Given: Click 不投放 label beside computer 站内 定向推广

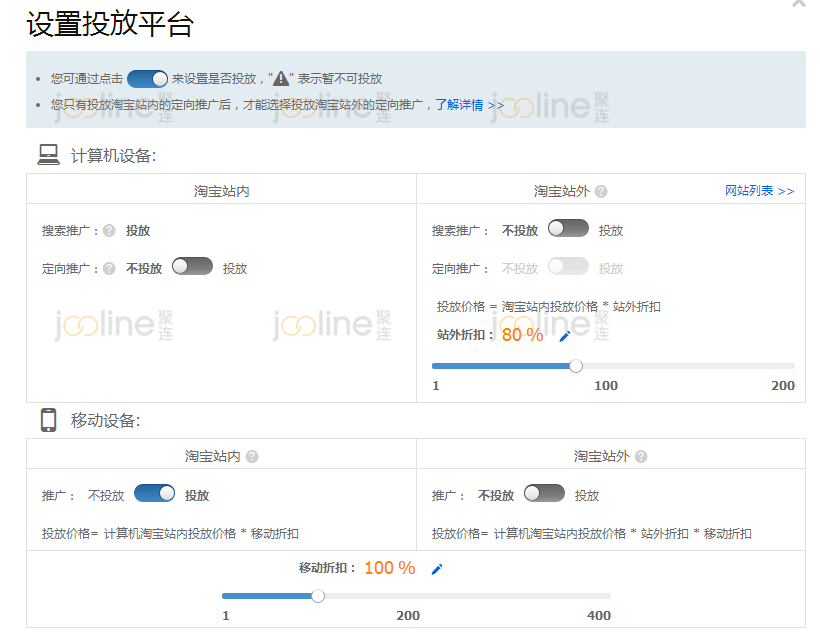Looking at the screenshot, I should pos(144,269).
